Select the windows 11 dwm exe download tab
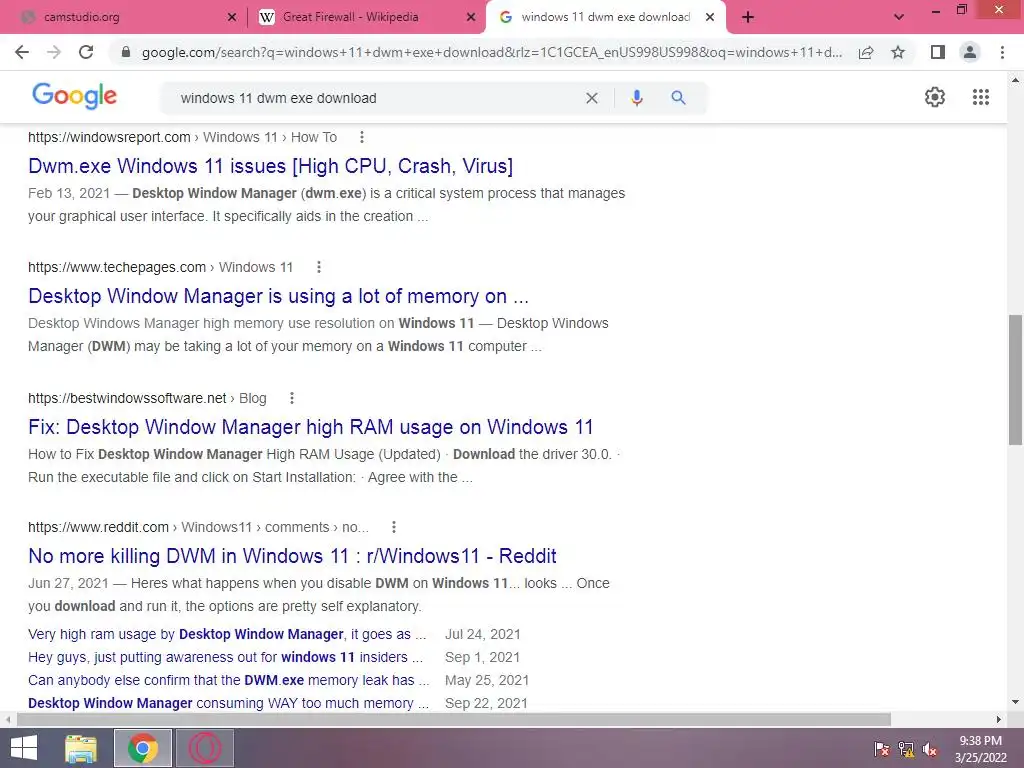This screenshot has height=768, width=1024. [605, 17]
